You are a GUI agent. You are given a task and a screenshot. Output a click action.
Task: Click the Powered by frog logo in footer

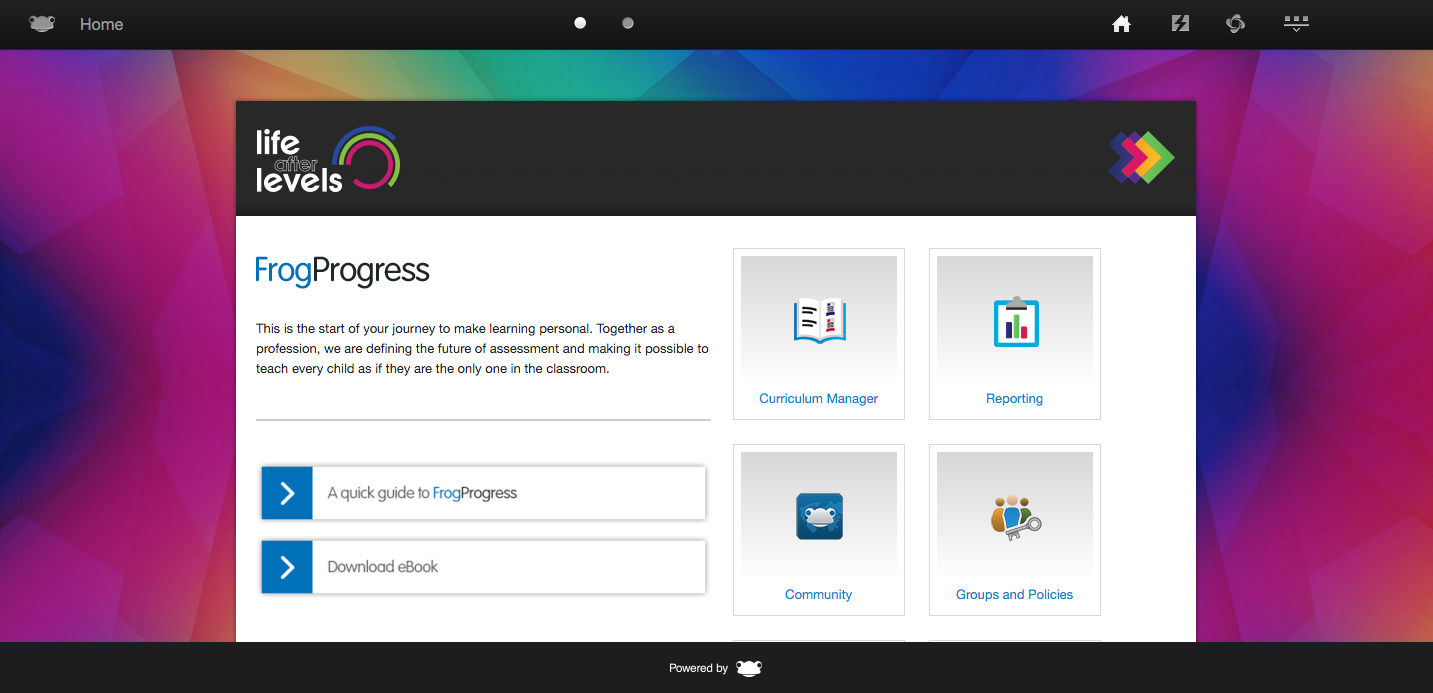749,668
